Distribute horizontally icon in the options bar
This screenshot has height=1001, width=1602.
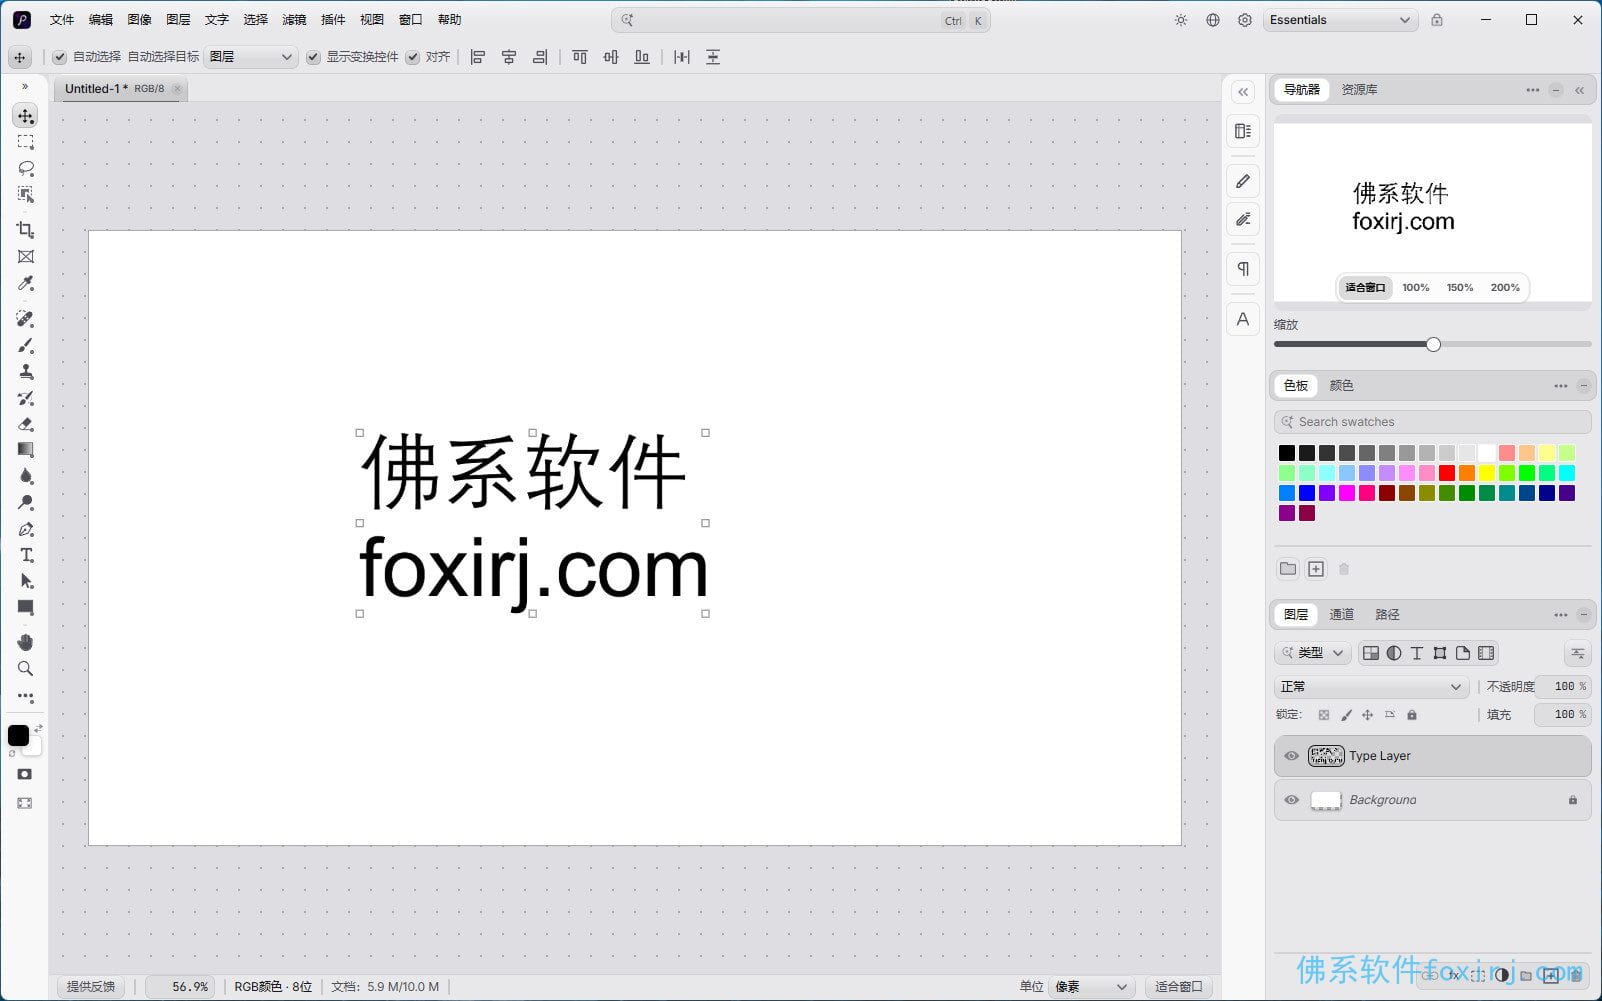point(682,57)
